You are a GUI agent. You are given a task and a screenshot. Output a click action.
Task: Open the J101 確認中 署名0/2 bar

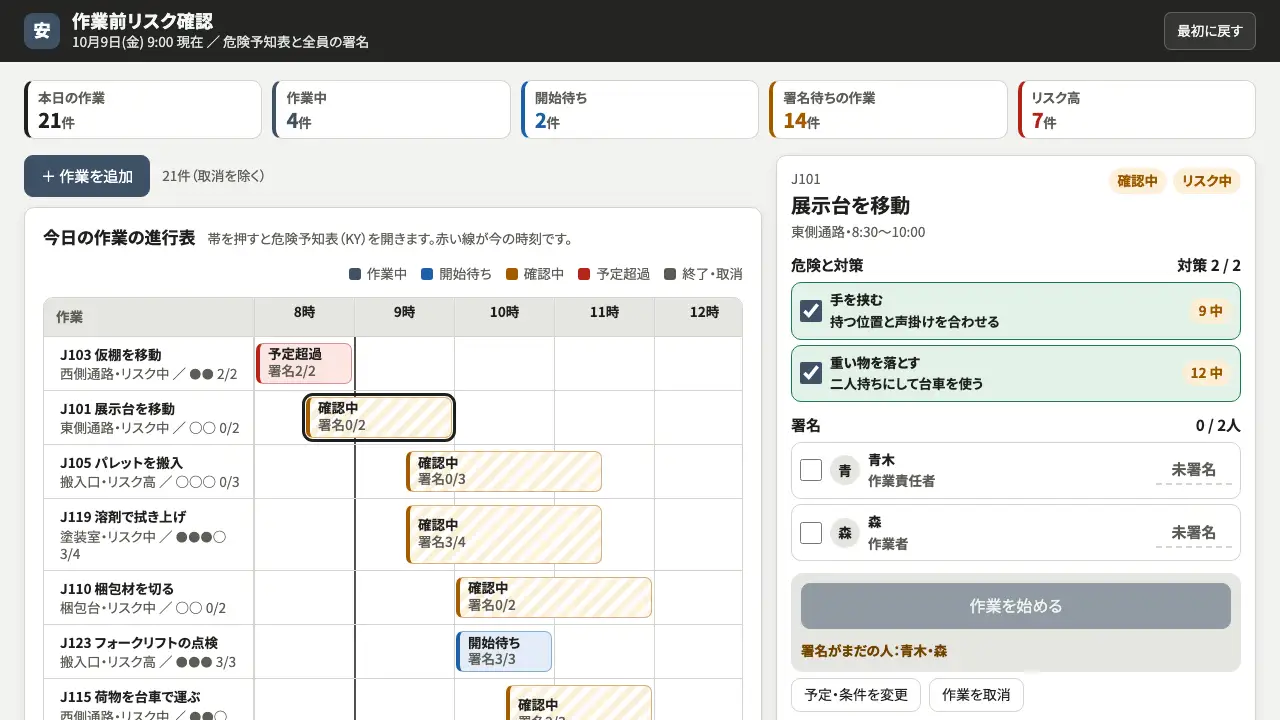click(379, 417)
